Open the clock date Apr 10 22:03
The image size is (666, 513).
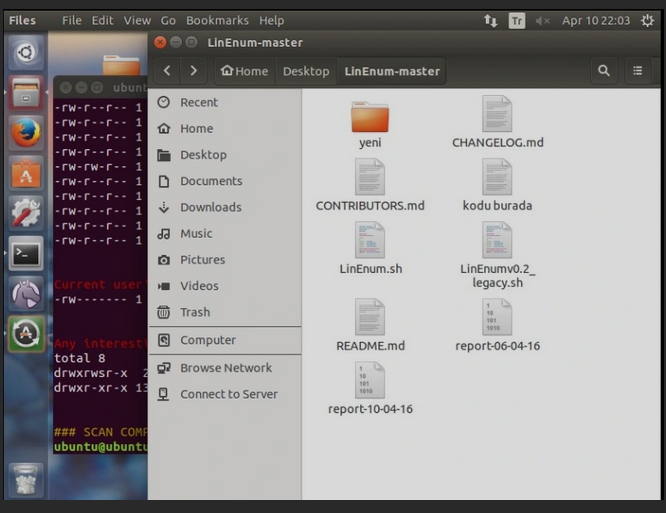(x=596, y=20)
